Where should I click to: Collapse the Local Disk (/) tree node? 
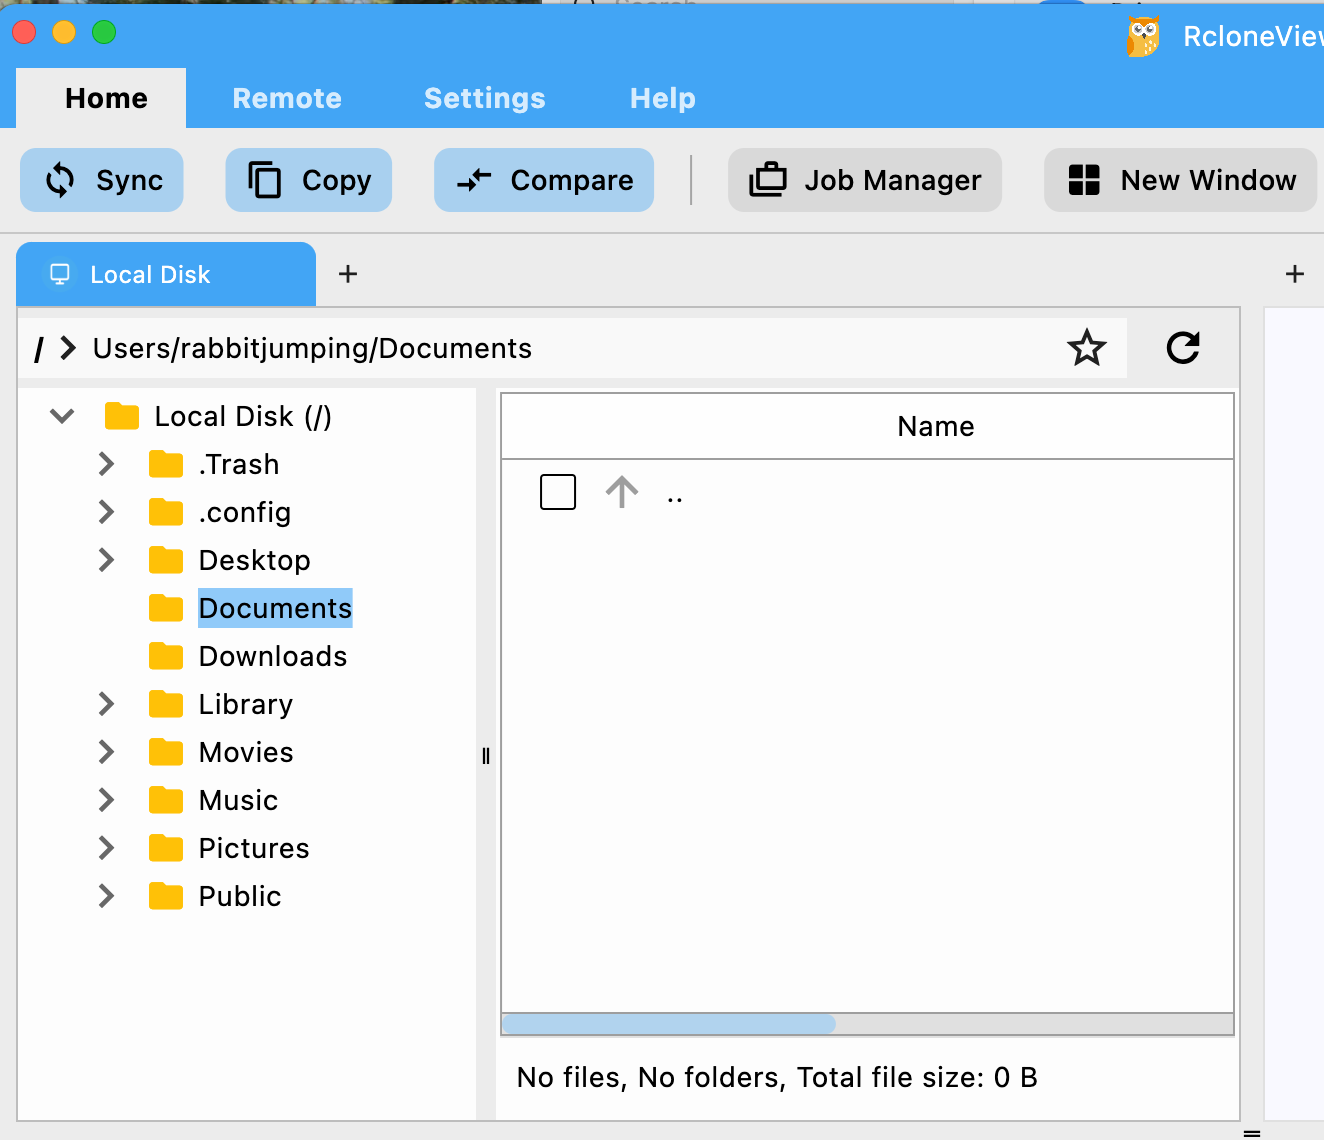62,416
